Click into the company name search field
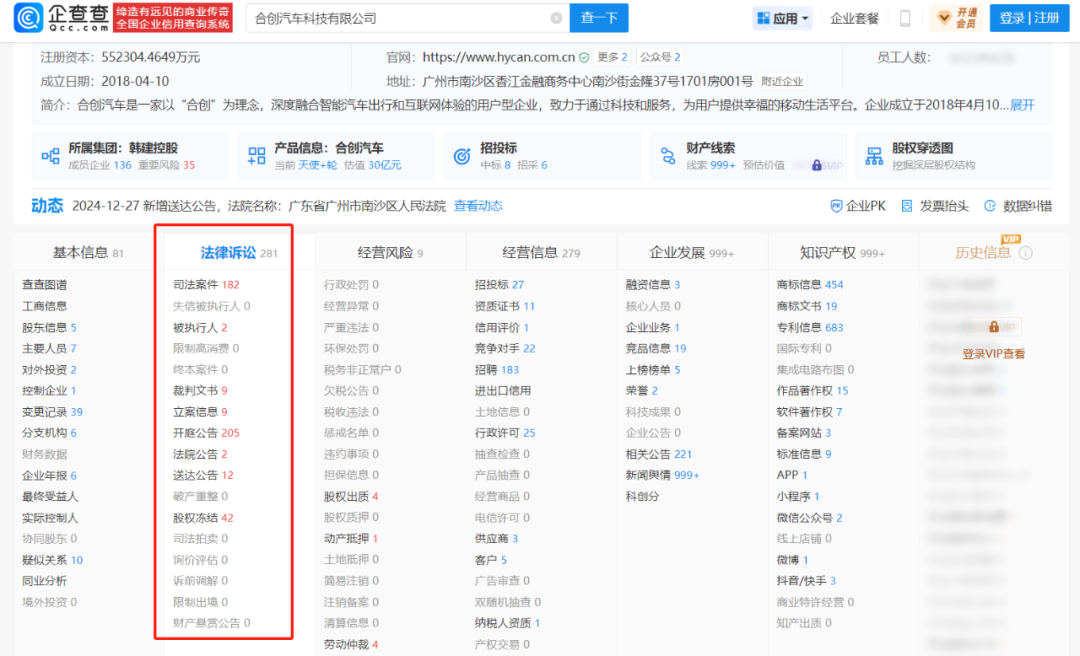This screenshot has height=656, width=1080. [400, 18]
